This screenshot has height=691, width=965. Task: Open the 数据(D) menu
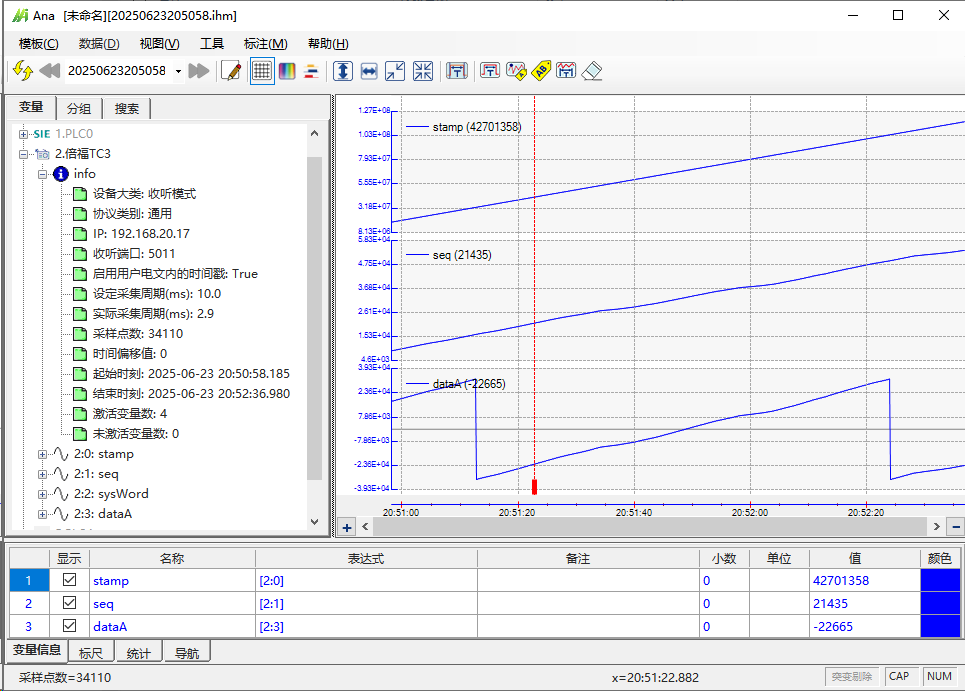click(x=99, y=44)
